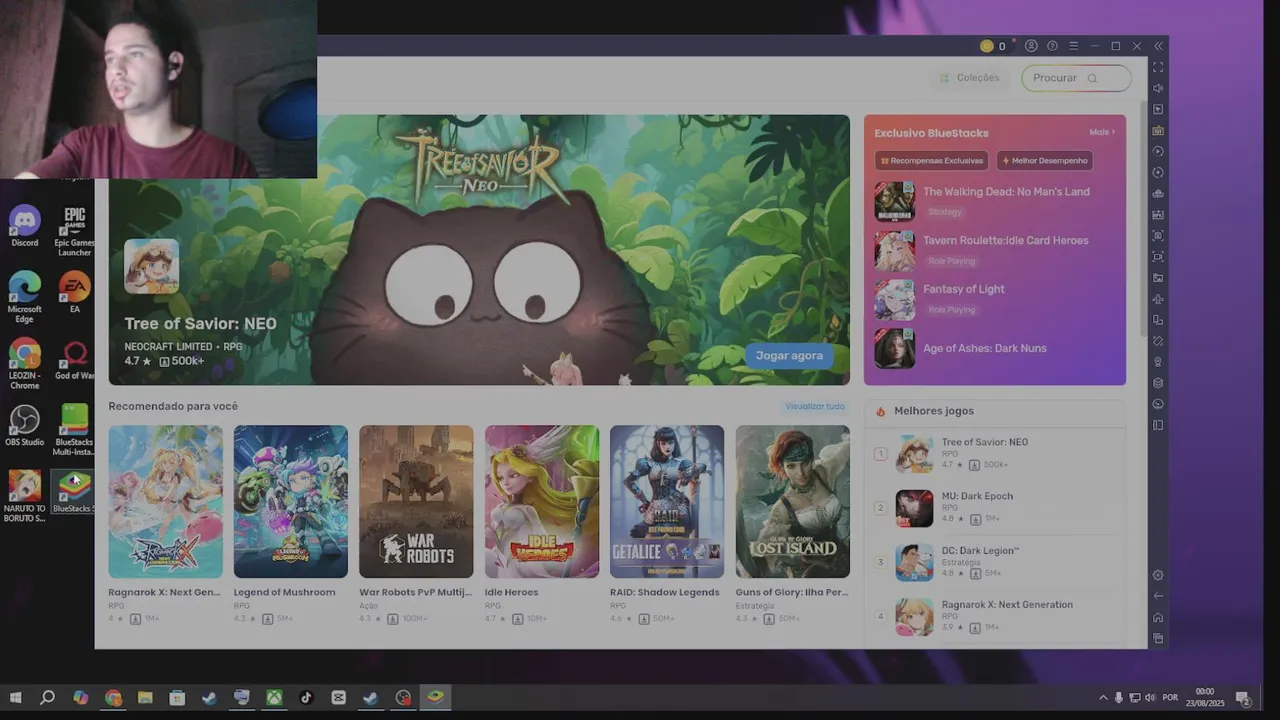Viewport: 1280px width, 720px height.
Task: Click the multi-instance sidebar icon
Action: click(x=1158, y=320)
